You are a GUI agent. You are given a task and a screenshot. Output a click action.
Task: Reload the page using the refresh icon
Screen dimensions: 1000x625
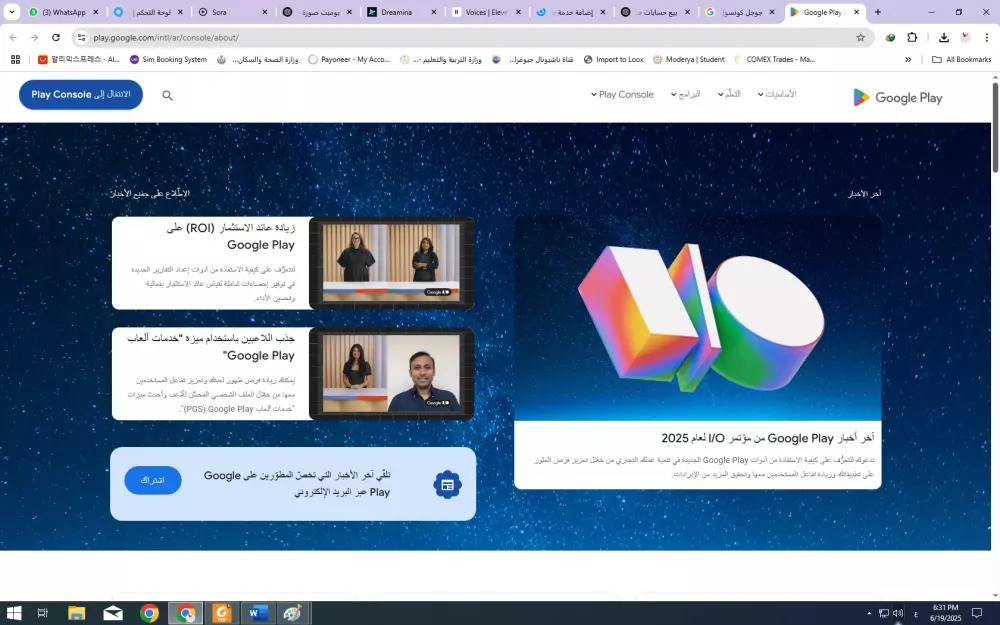point(56,36)
